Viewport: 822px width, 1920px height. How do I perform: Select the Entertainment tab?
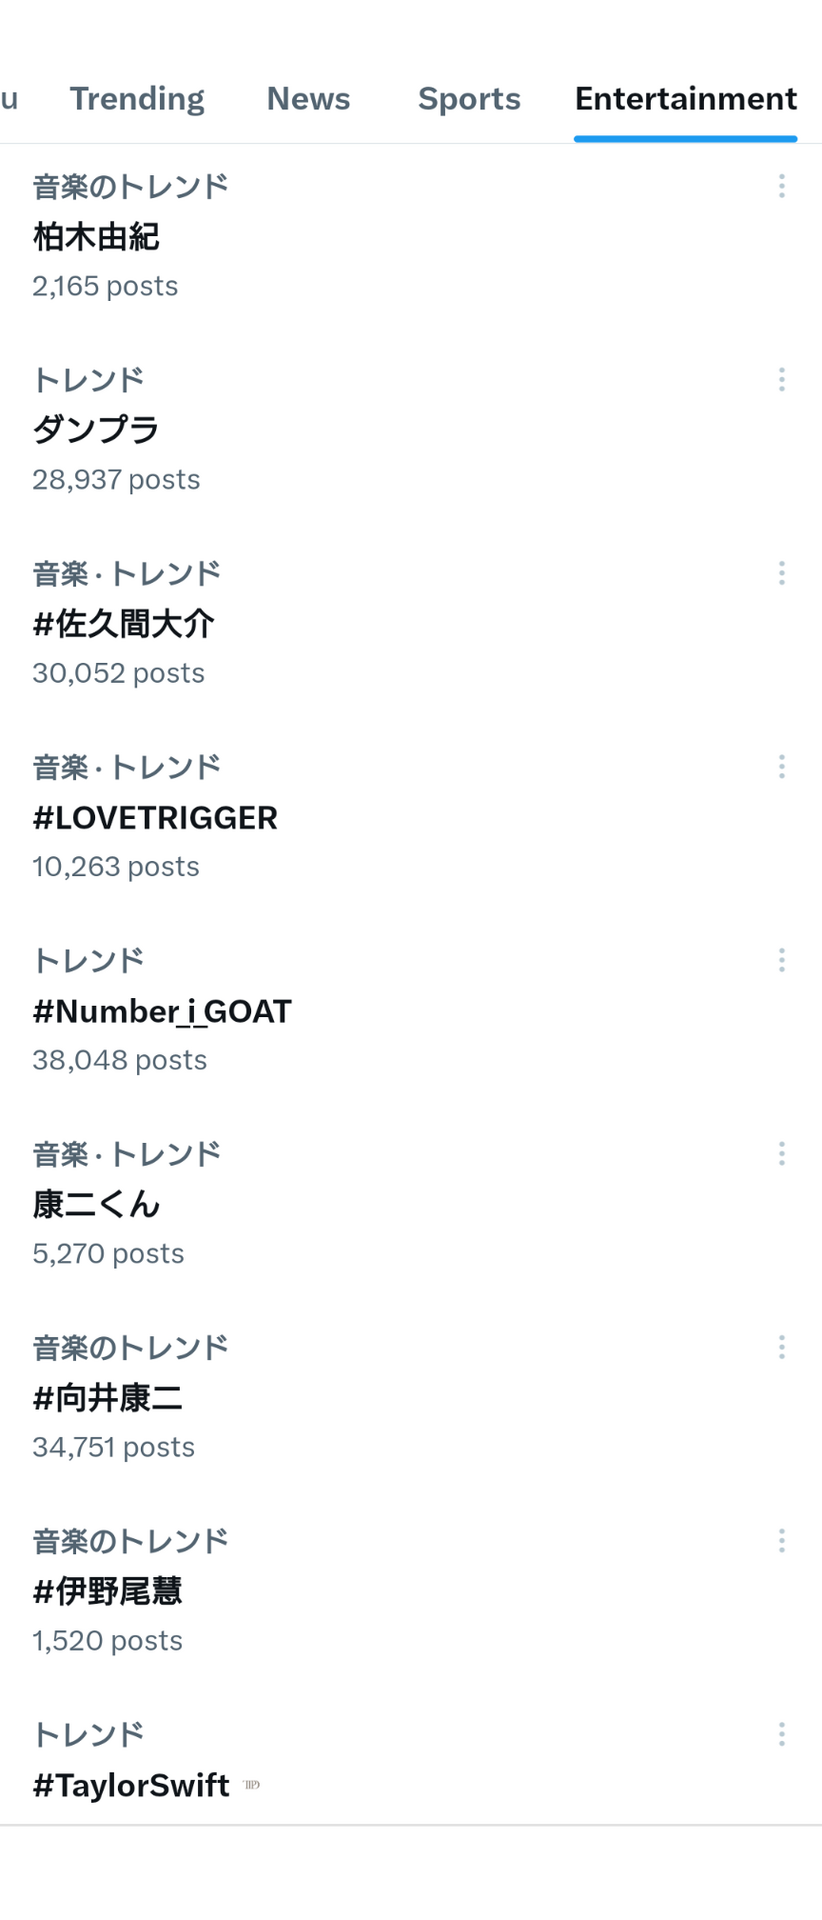(x=685, y=99)
